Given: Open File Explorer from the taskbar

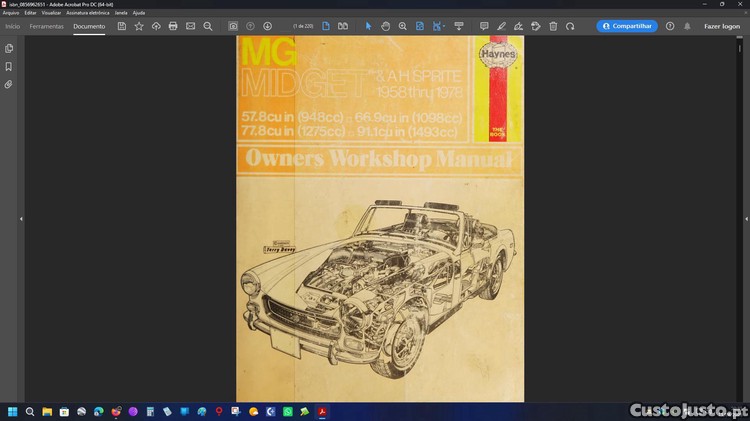Looking at the screenshot, I should pos(47,411).
